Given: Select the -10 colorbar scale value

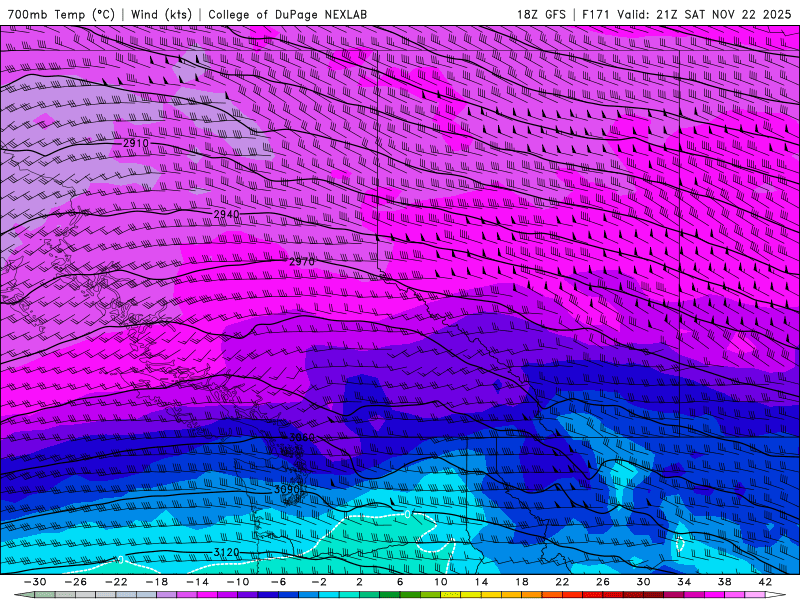Looking at the screenshot, I should (238, 582).
